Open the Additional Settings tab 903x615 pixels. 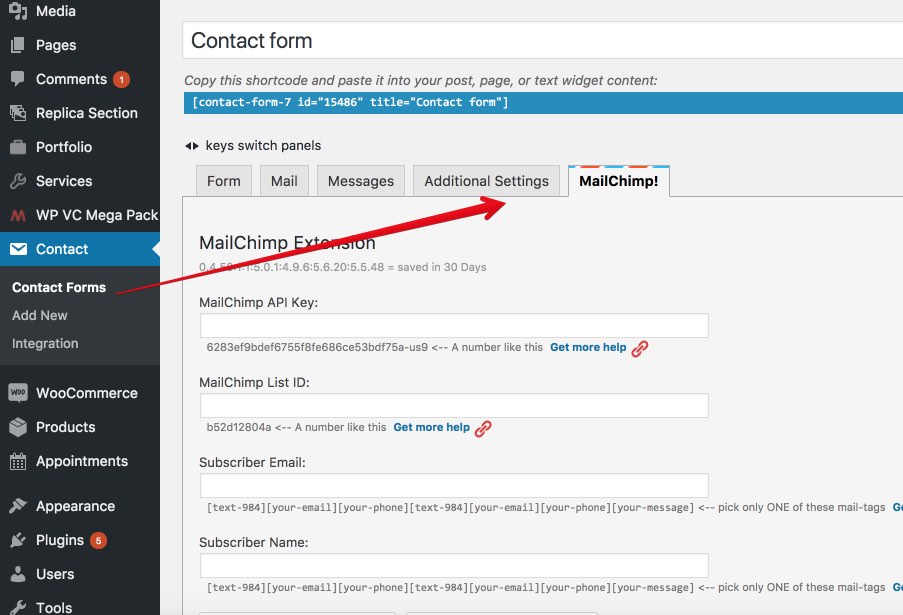(x=487, y=181)
